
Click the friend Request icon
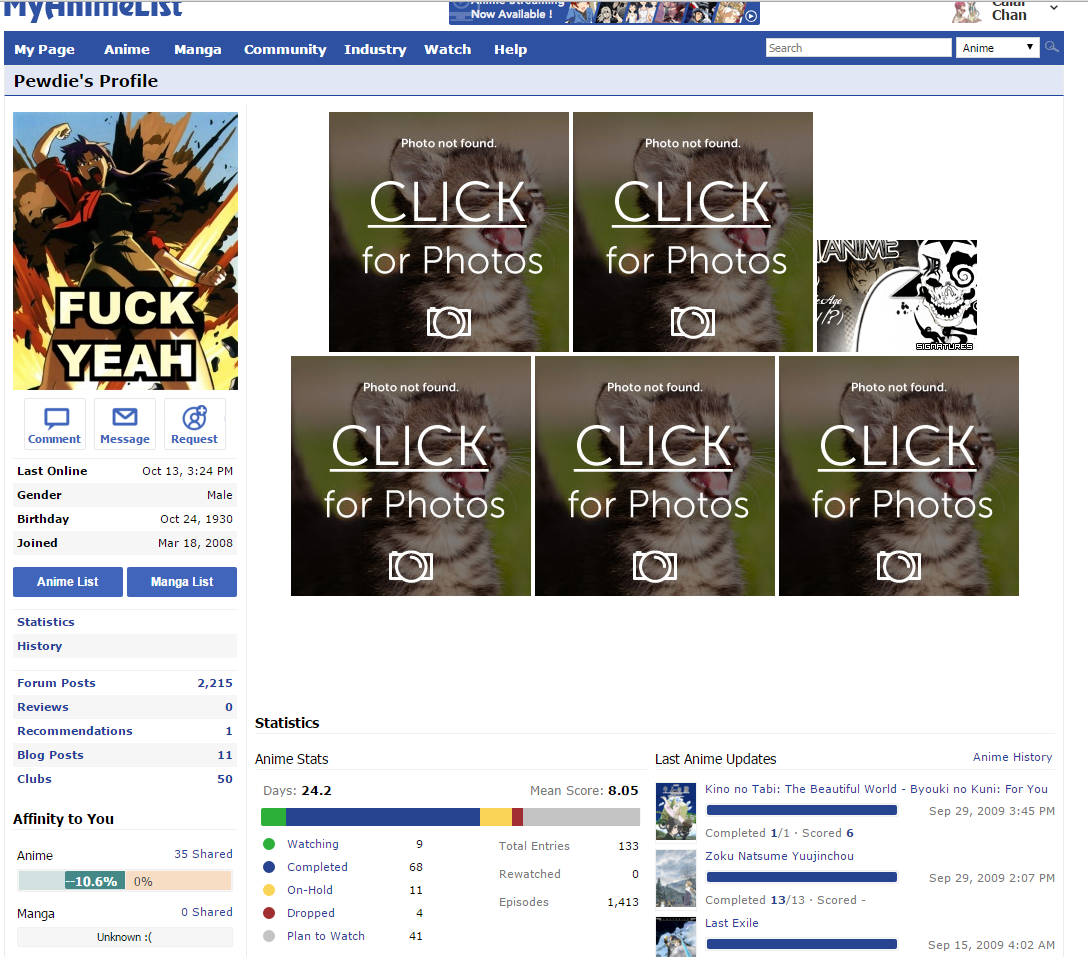pyautogui.click(x=194, y=417)
